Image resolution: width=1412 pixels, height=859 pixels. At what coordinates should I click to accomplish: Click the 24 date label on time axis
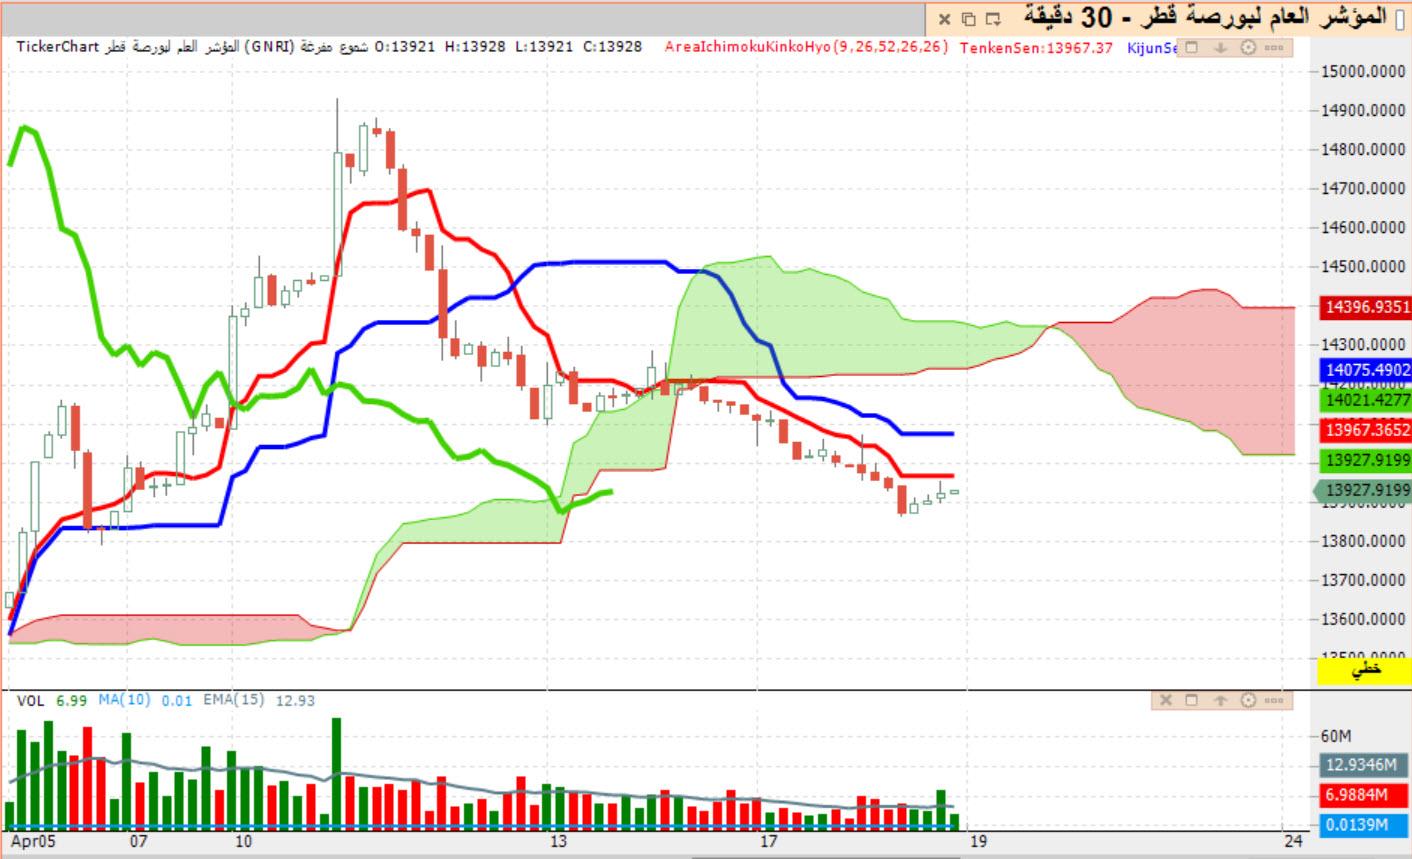(1292, 842)
